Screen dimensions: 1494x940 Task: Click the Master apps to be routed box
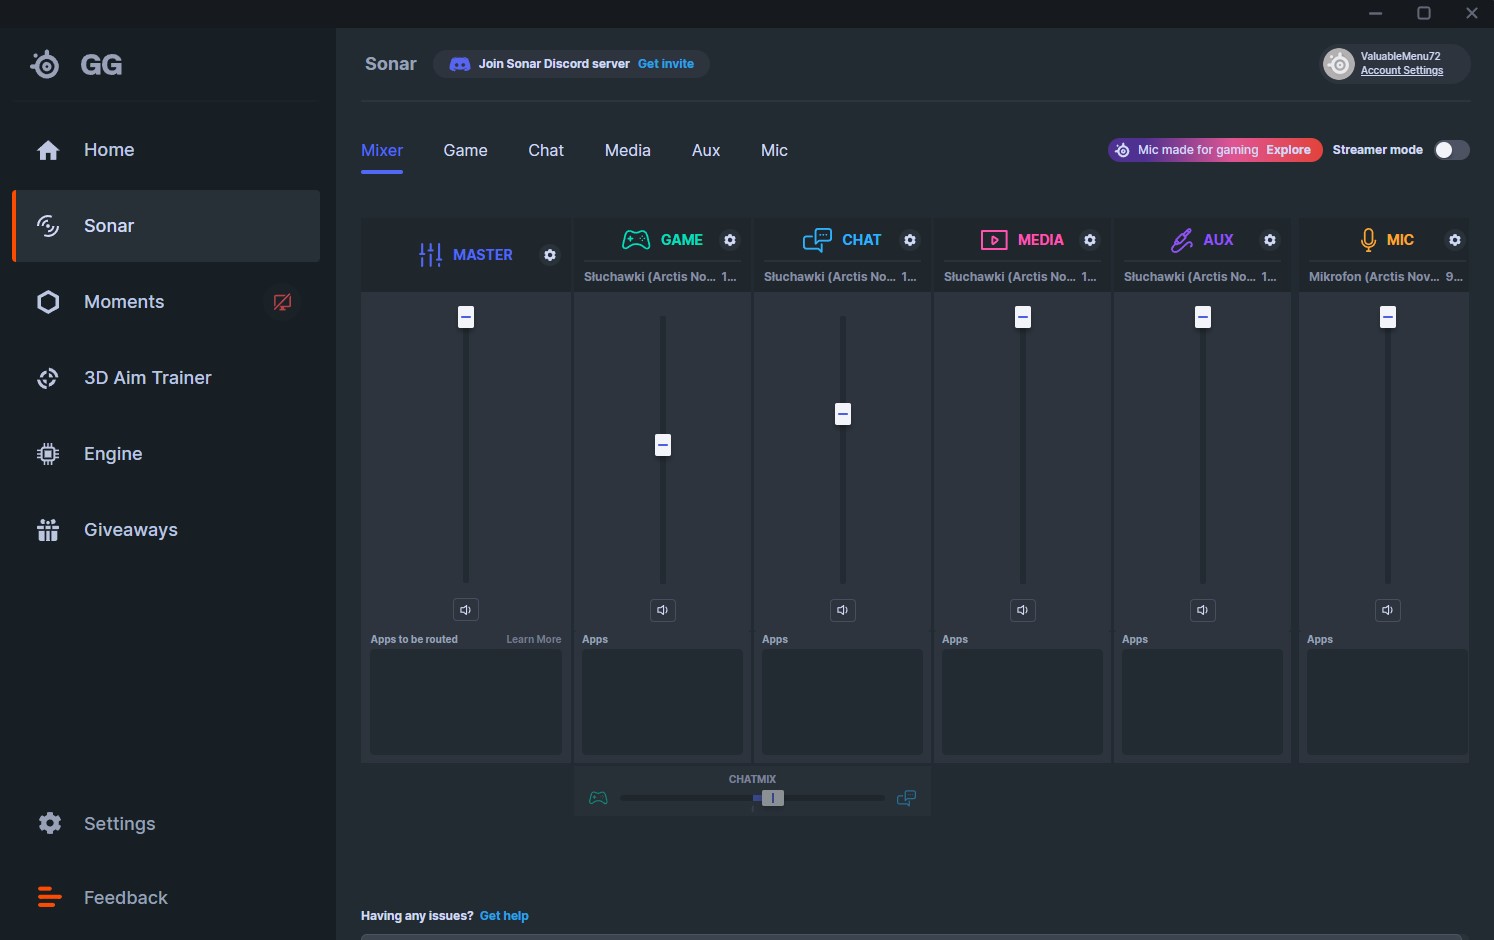(x=466, y=702)
